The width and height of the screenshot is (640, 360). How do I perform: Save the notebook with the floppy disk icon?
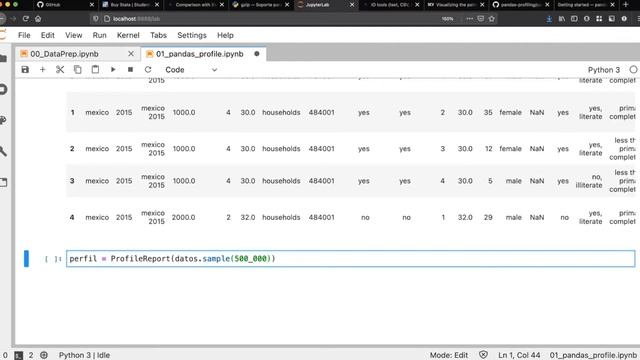[25, 70]
